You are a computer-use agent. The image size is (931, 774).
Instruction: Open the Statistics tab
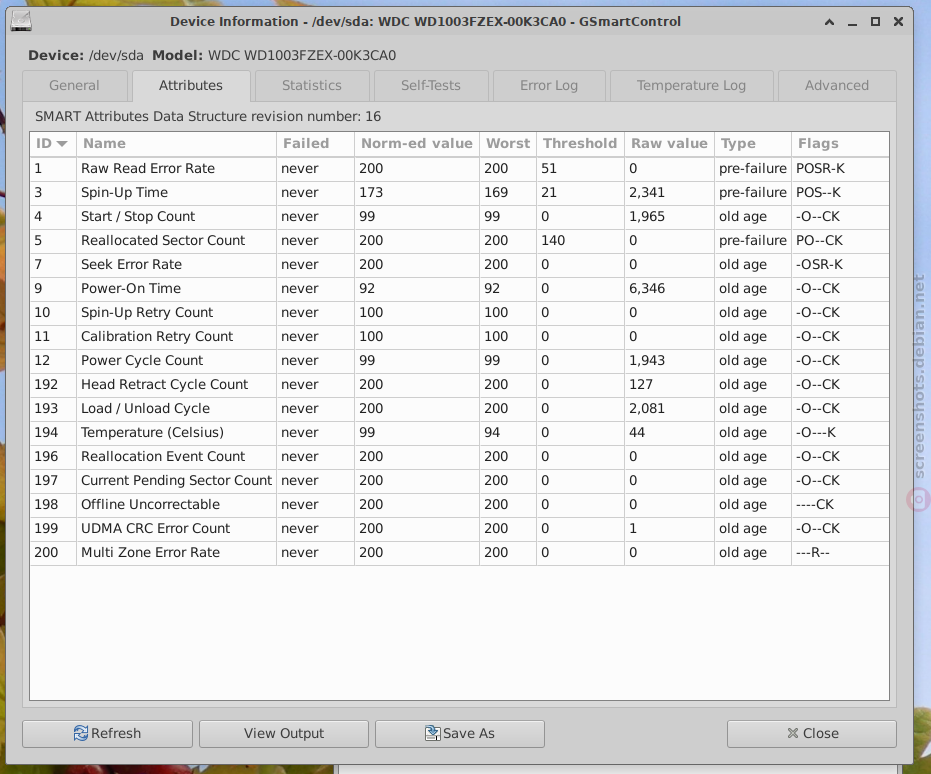(x=312, y=85)
